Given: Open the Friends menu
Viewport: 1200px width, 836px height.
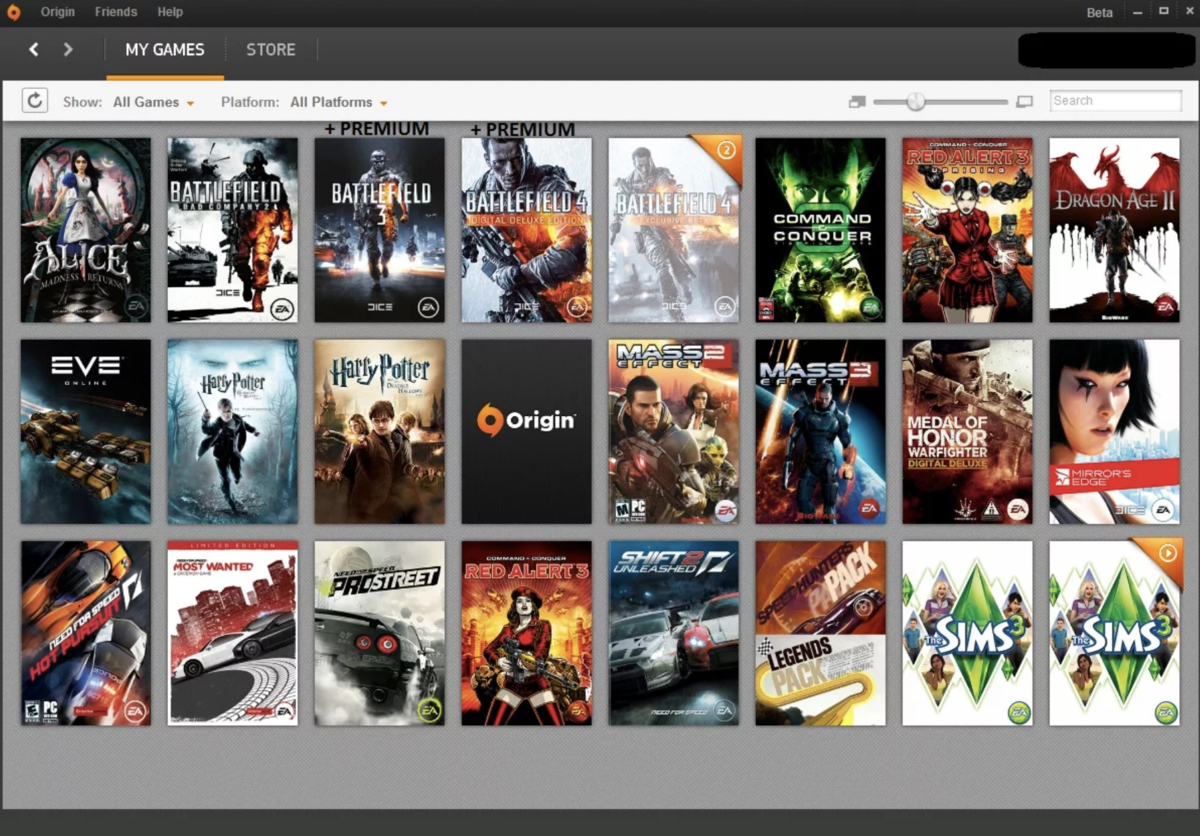Looking at the screenshot, I should pos(116,12).
